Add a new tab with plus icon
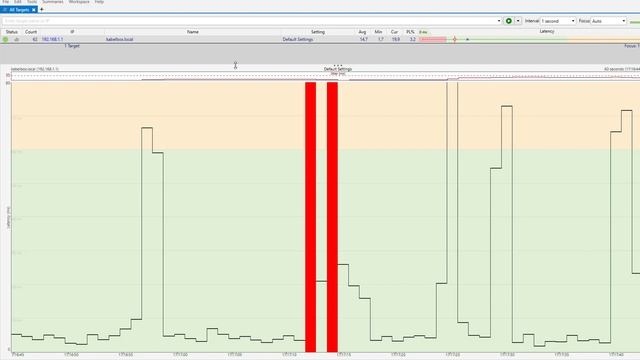640x360 pixels. click(42, 9)
